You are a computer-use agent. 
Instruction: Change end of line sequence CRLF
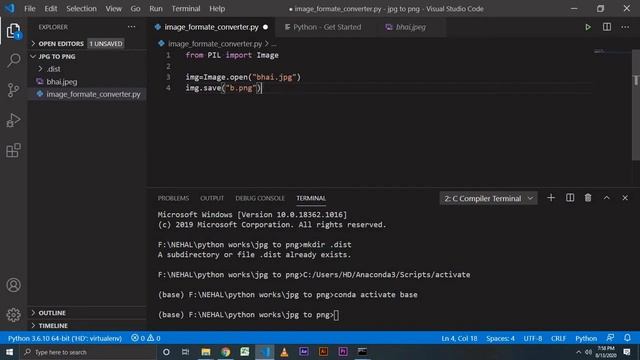(x=558, y=338)
